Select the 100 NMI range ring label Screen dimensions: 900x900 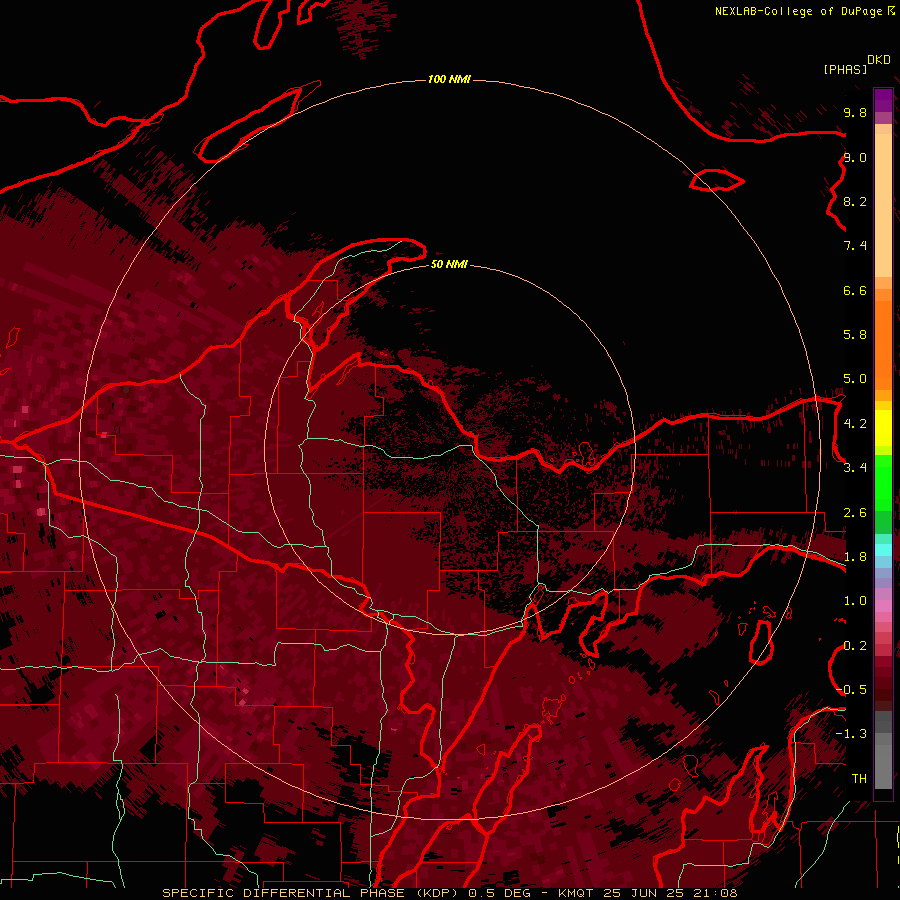(x=449, y=79)
